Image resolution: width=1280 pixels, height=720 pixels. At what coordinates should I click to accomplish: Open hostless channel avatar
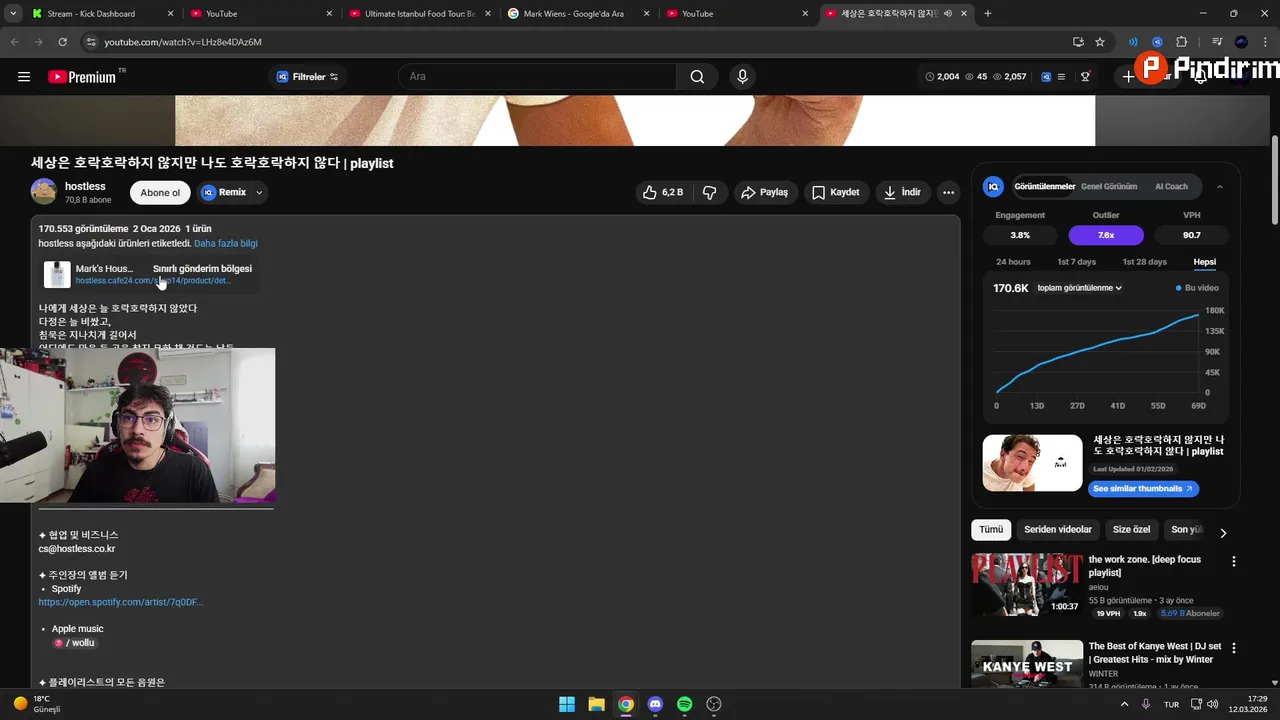click(x=44, y=191)
